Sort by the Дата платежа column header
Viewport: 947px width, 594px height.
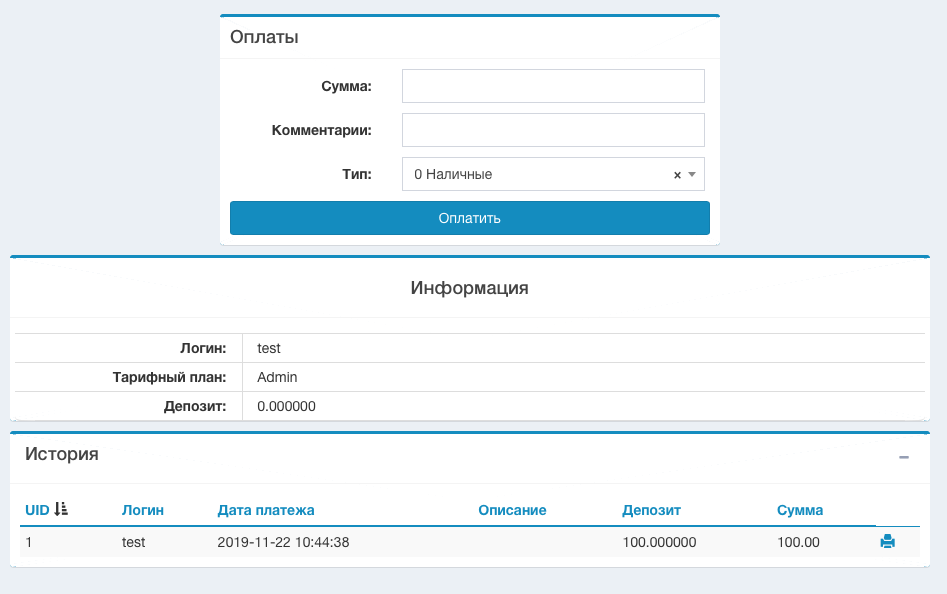pos(266,510)
